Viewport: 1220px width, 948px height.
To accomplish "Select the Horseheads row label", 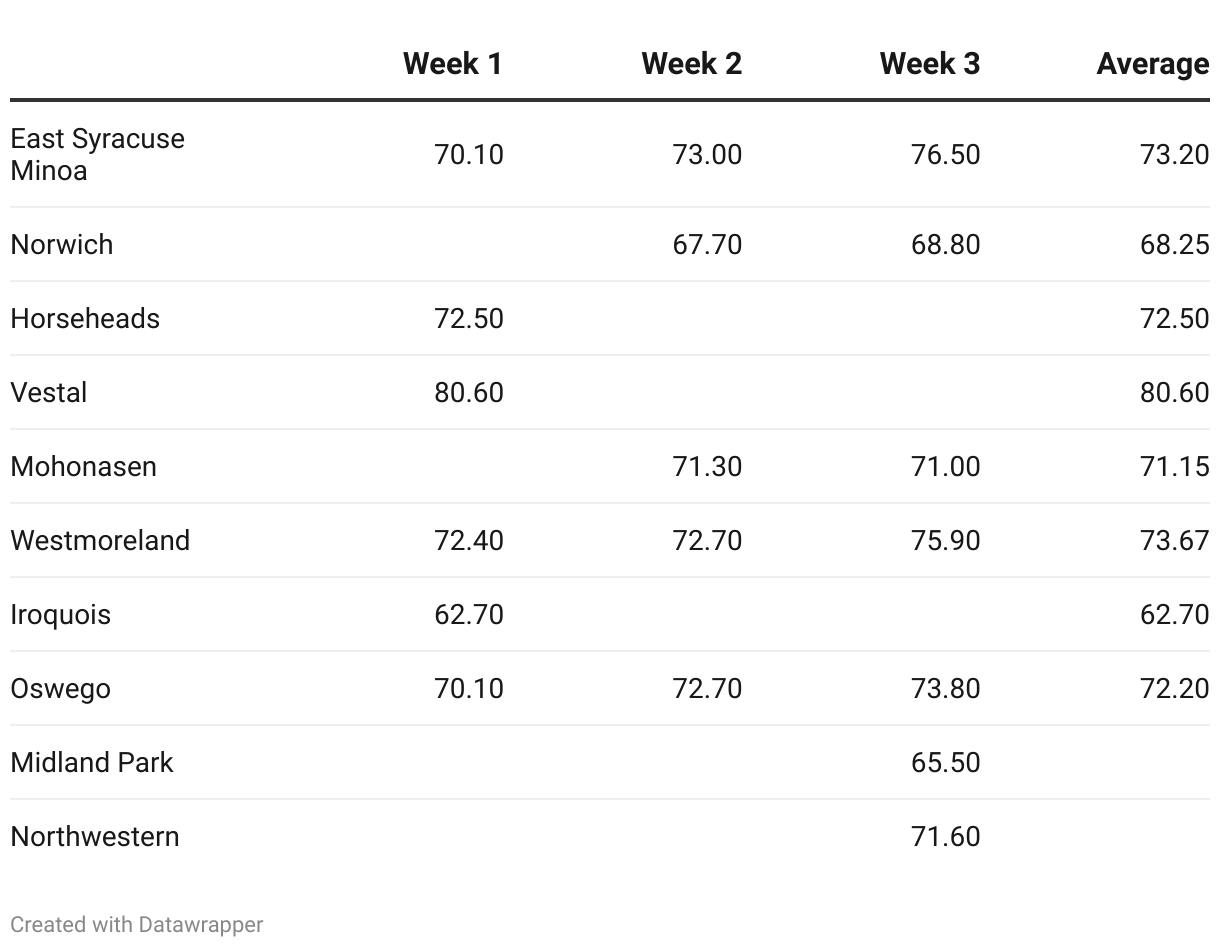I will 85,319.
